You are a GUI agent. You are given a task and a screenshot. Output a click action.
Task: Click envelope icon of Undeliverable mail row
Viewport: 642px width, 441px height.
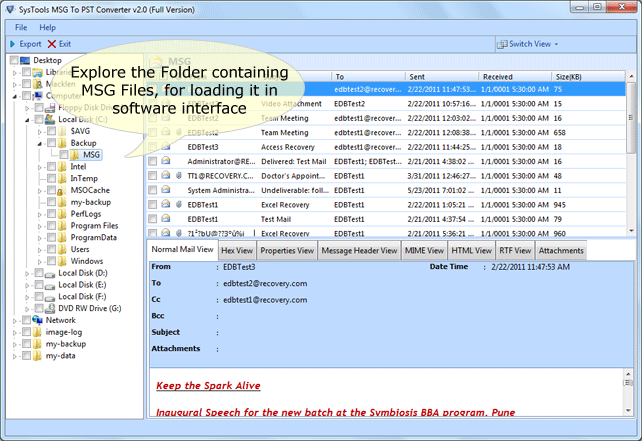[166, 190]
